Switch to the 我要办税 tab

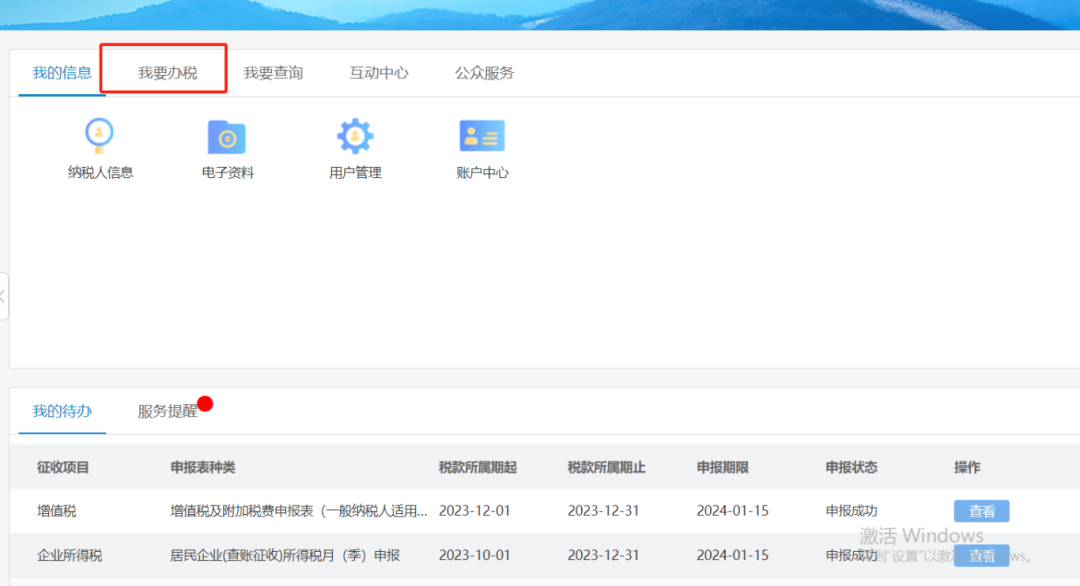coord(167,73)
